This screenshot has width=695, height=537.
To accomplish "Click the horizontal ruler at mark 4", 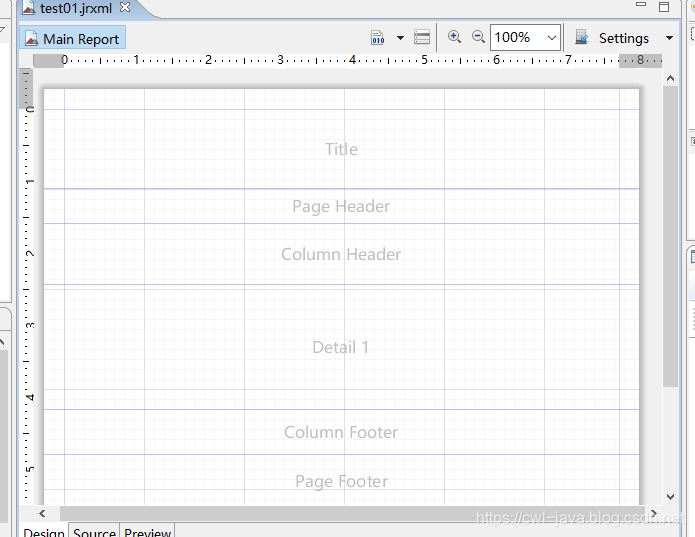I will pos(352,60).
